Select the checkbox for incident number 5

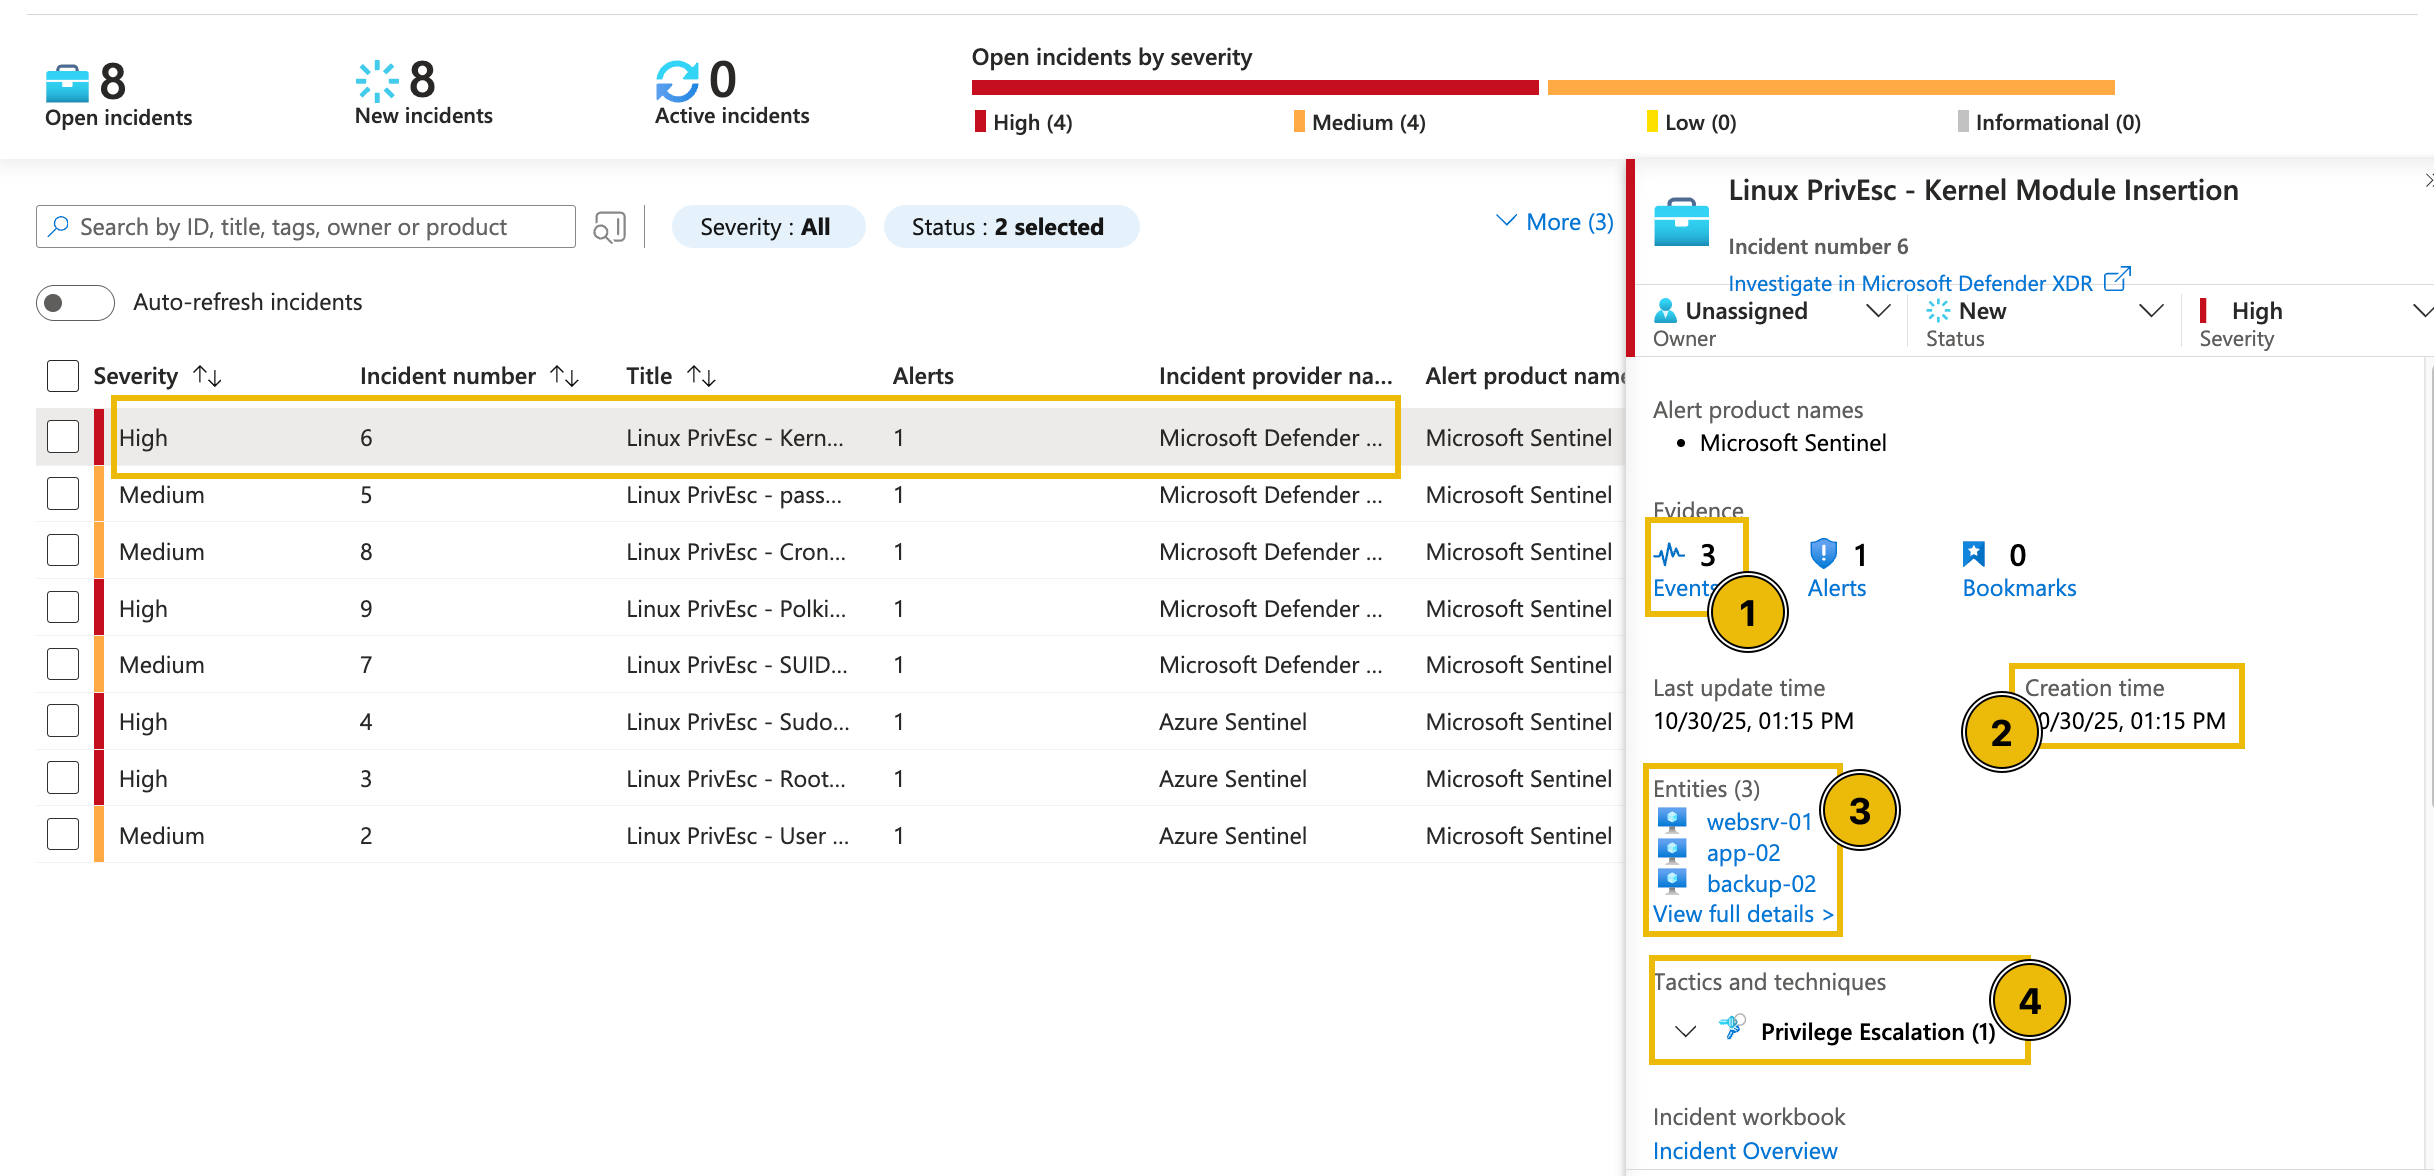(63, 493)
